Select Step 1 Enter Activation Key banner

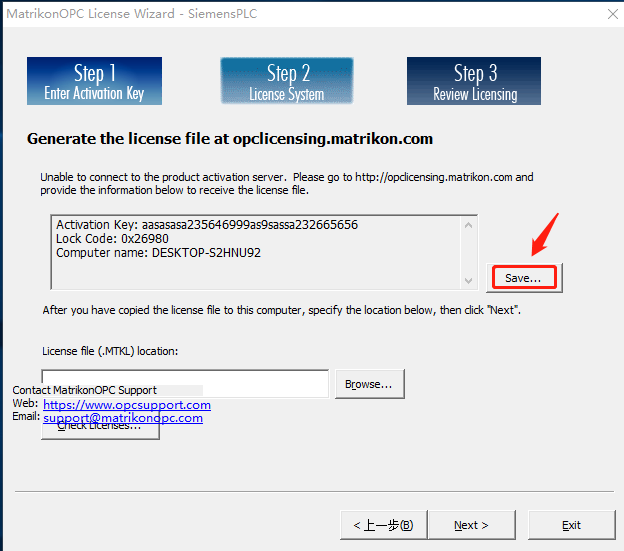94,81
